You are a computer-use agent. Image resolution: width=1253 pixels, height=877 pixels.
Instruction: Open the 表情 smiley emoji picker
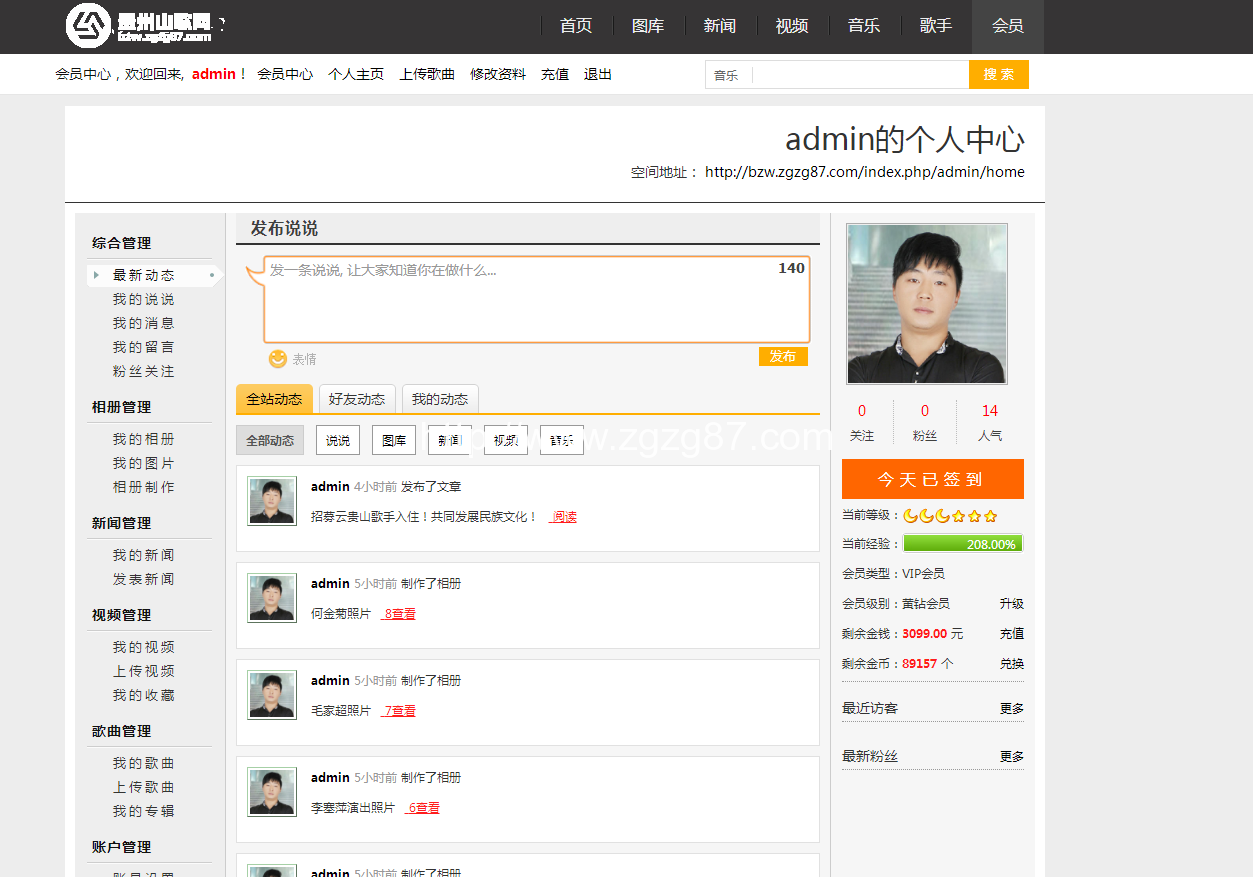click(278, 358)
